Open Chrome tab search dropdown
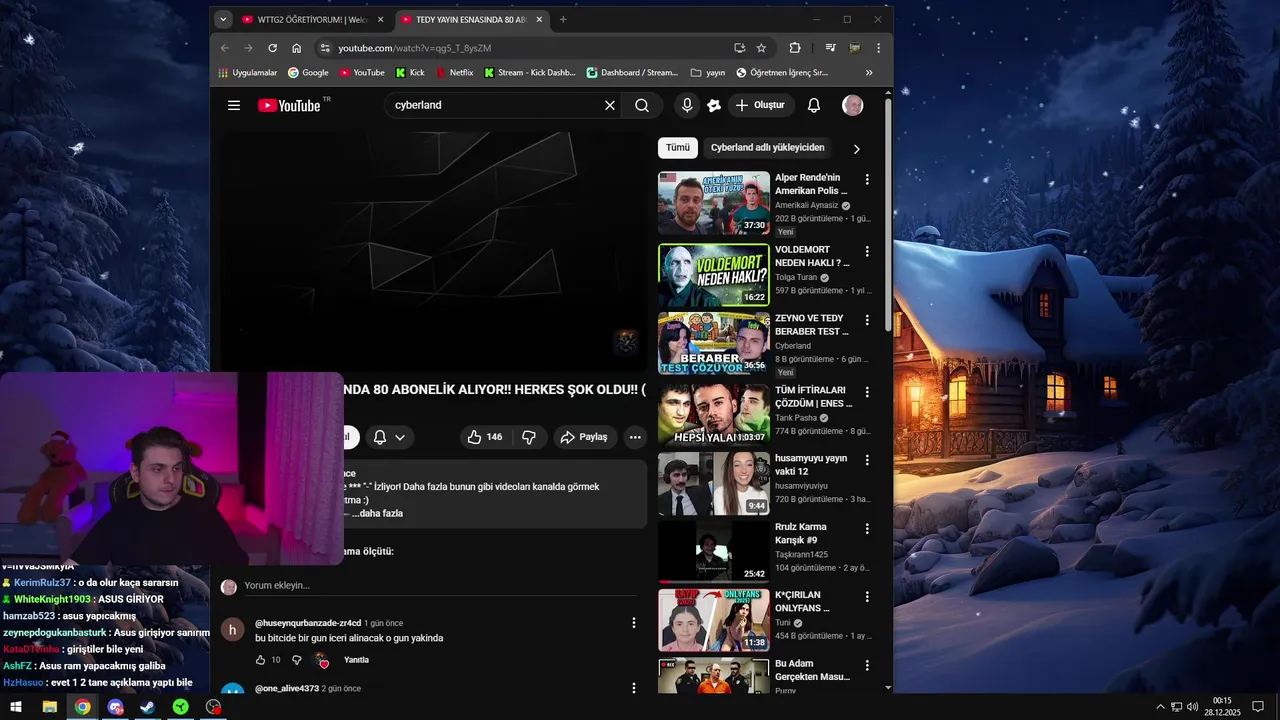Screen dimensions: 1280x720 223,19
